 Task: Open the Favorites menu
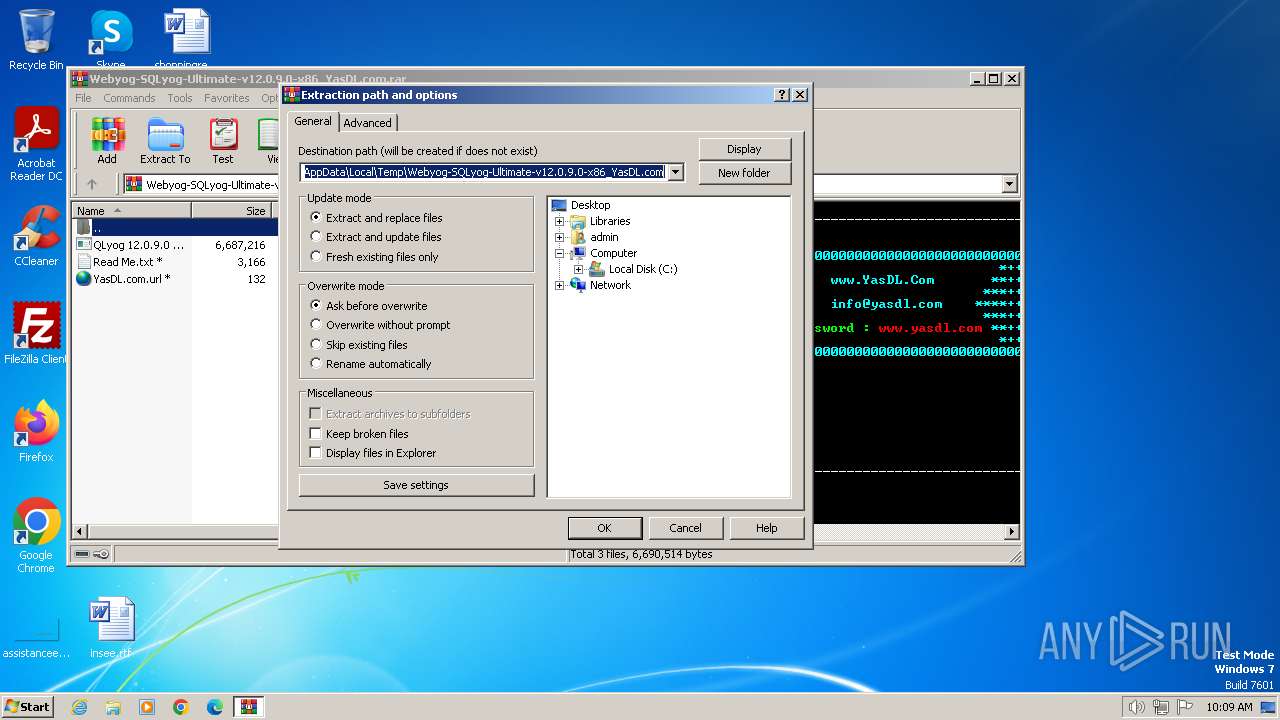(227, 98)
